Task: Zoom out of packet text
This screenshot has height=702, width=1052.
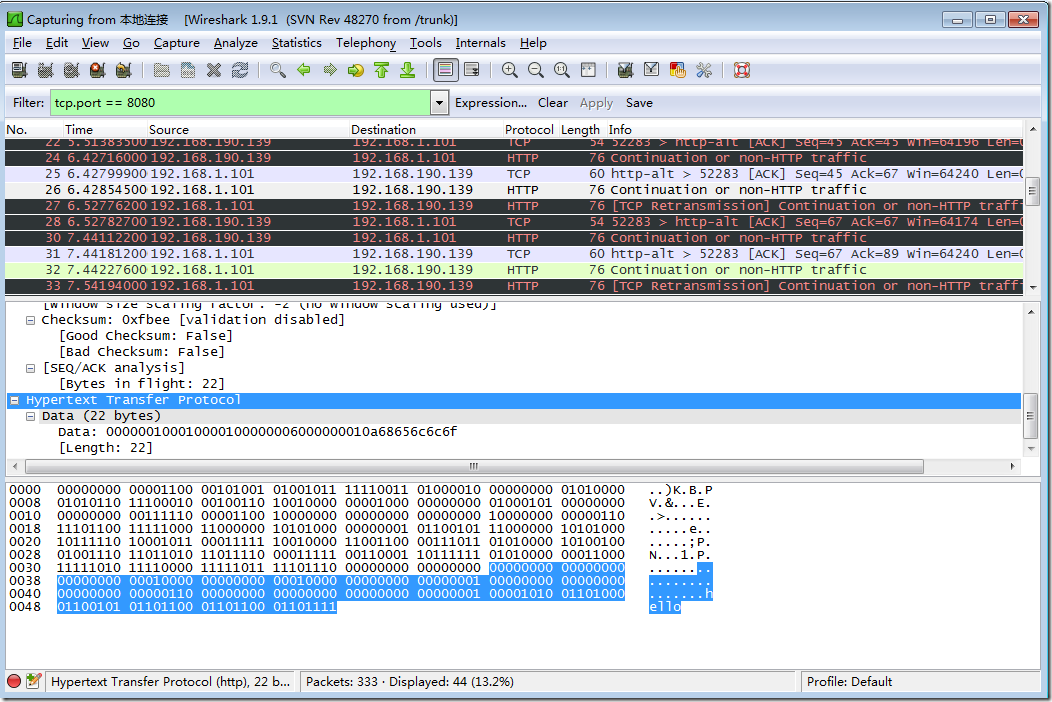Action: [536, 70]
